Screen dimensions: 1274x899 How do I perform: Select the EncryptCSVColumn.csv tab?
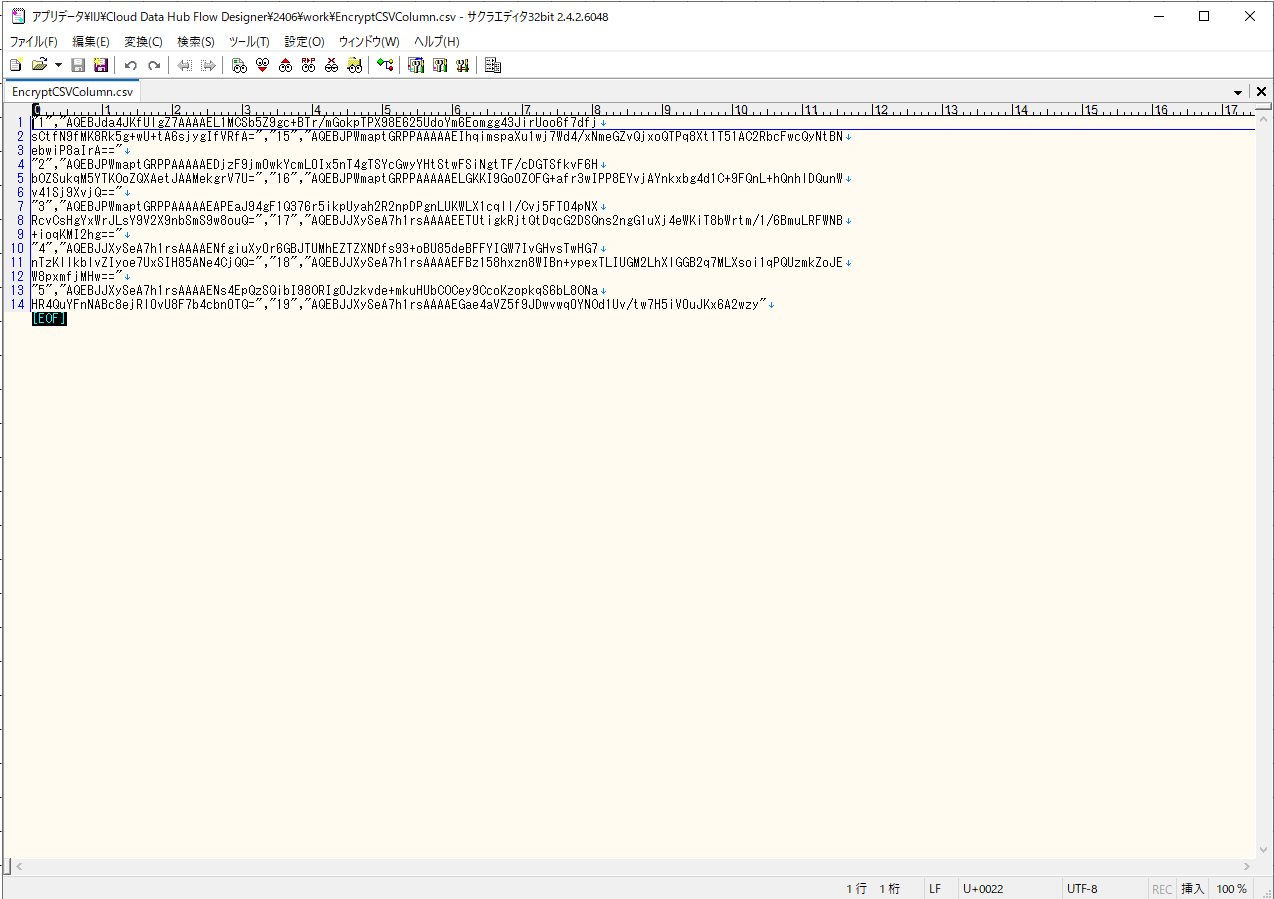[x=72, y=92]
